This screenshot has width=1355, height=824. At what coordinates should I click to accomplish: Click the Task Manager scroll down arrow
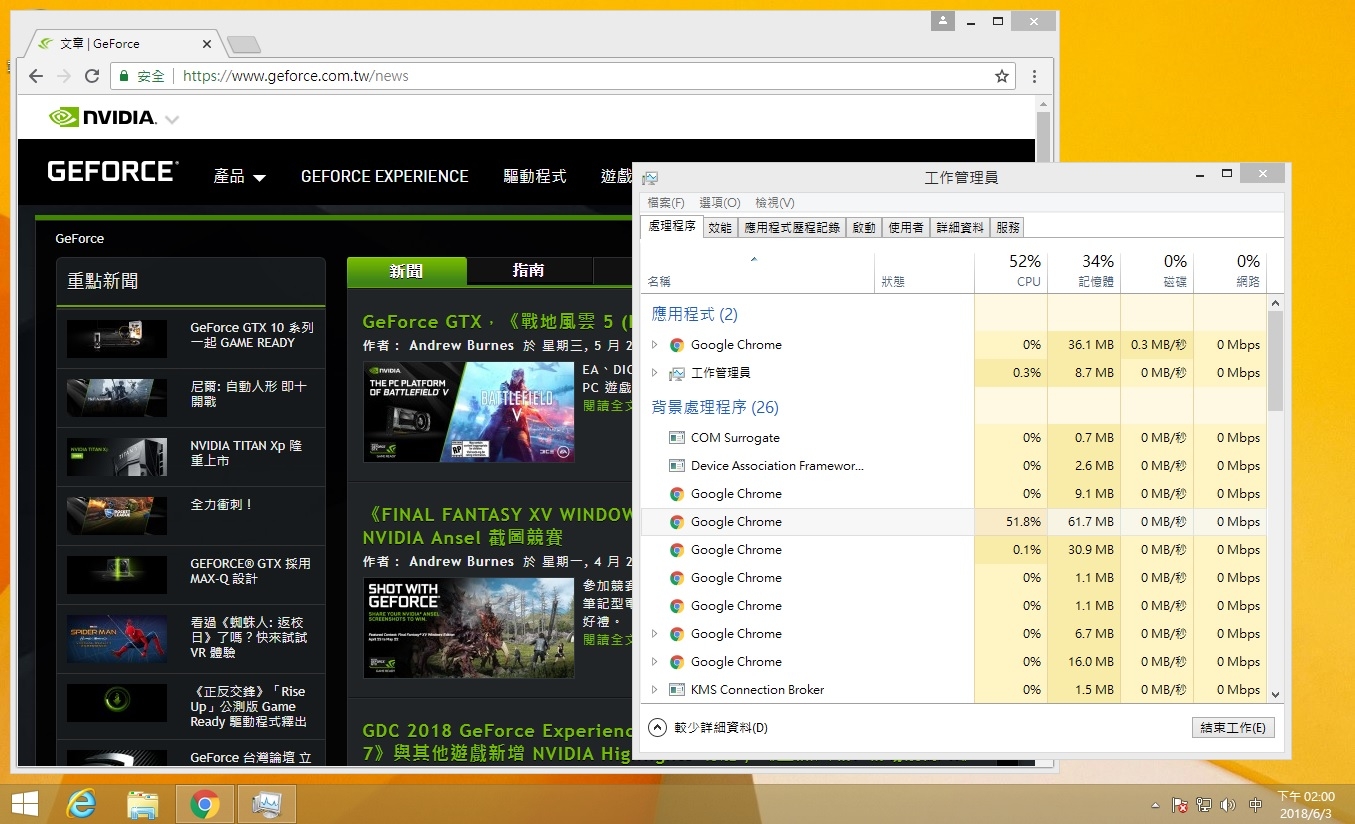pyautogui.click(x=1275, y=694)
